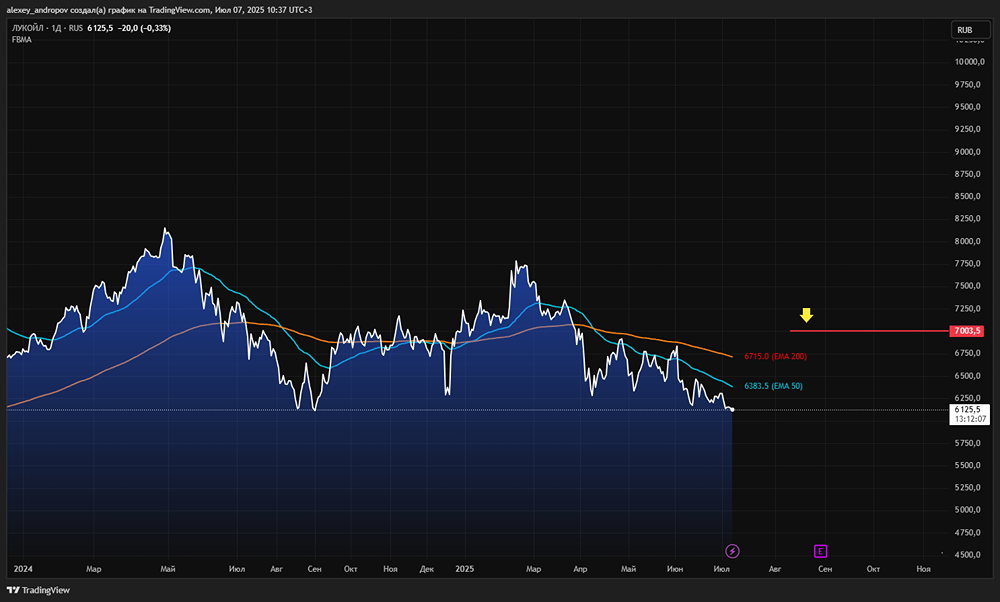Select the FBMA indicator label
Screen dimensions: 1000x602
point(21,40)
